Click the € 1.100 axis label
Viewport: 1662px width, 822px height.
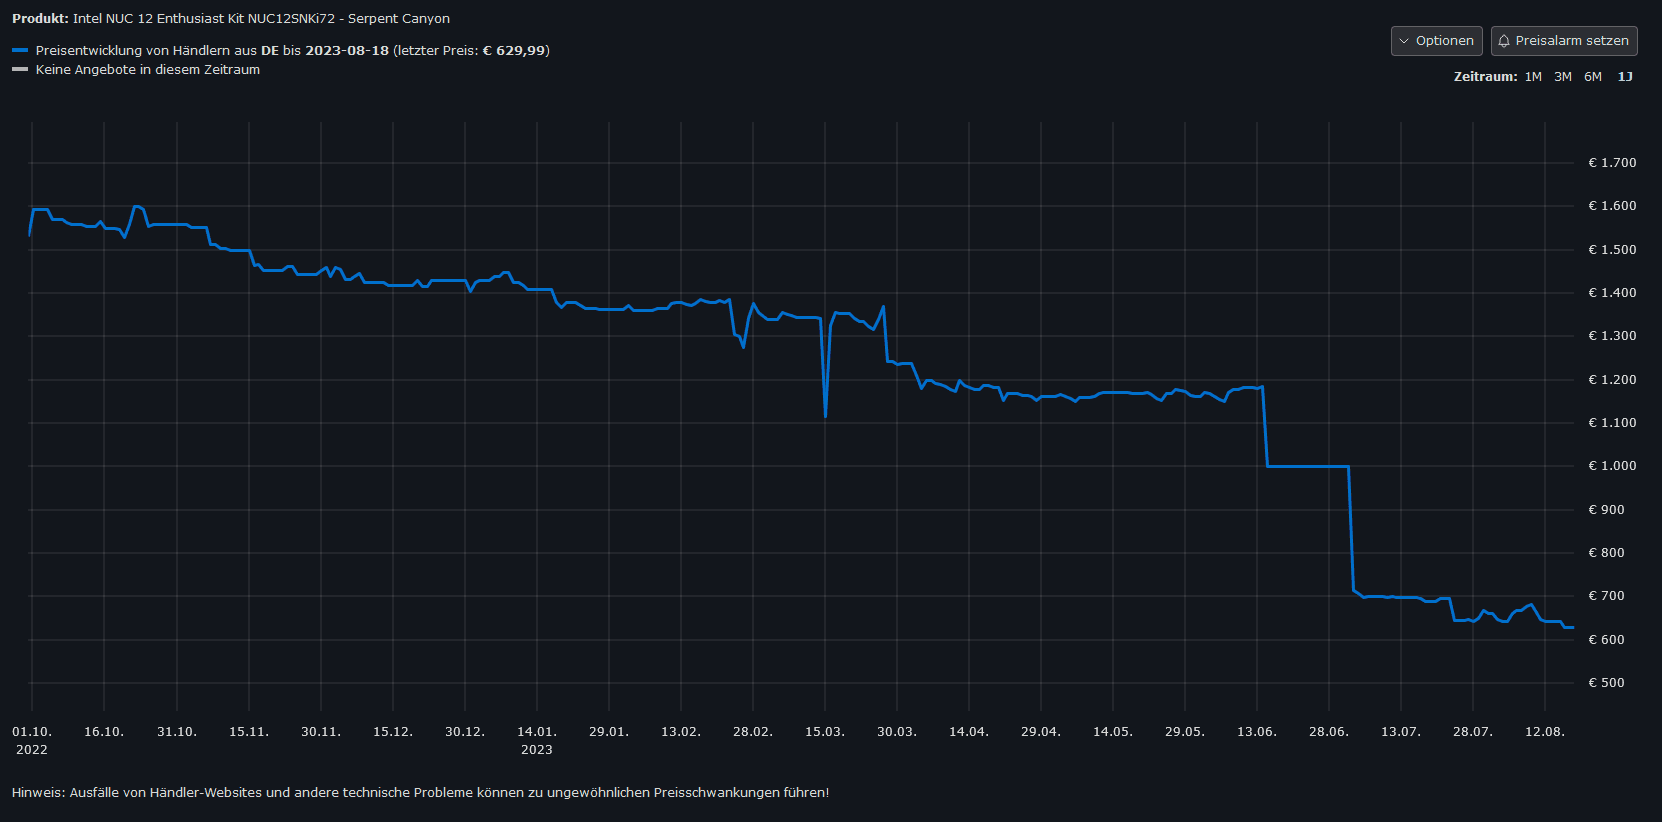click(1612, 423)
